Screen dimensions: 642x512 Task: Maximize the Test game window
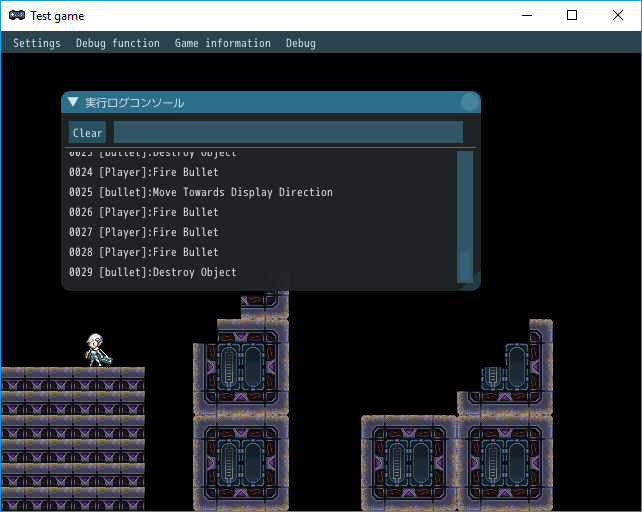(572, 16)
